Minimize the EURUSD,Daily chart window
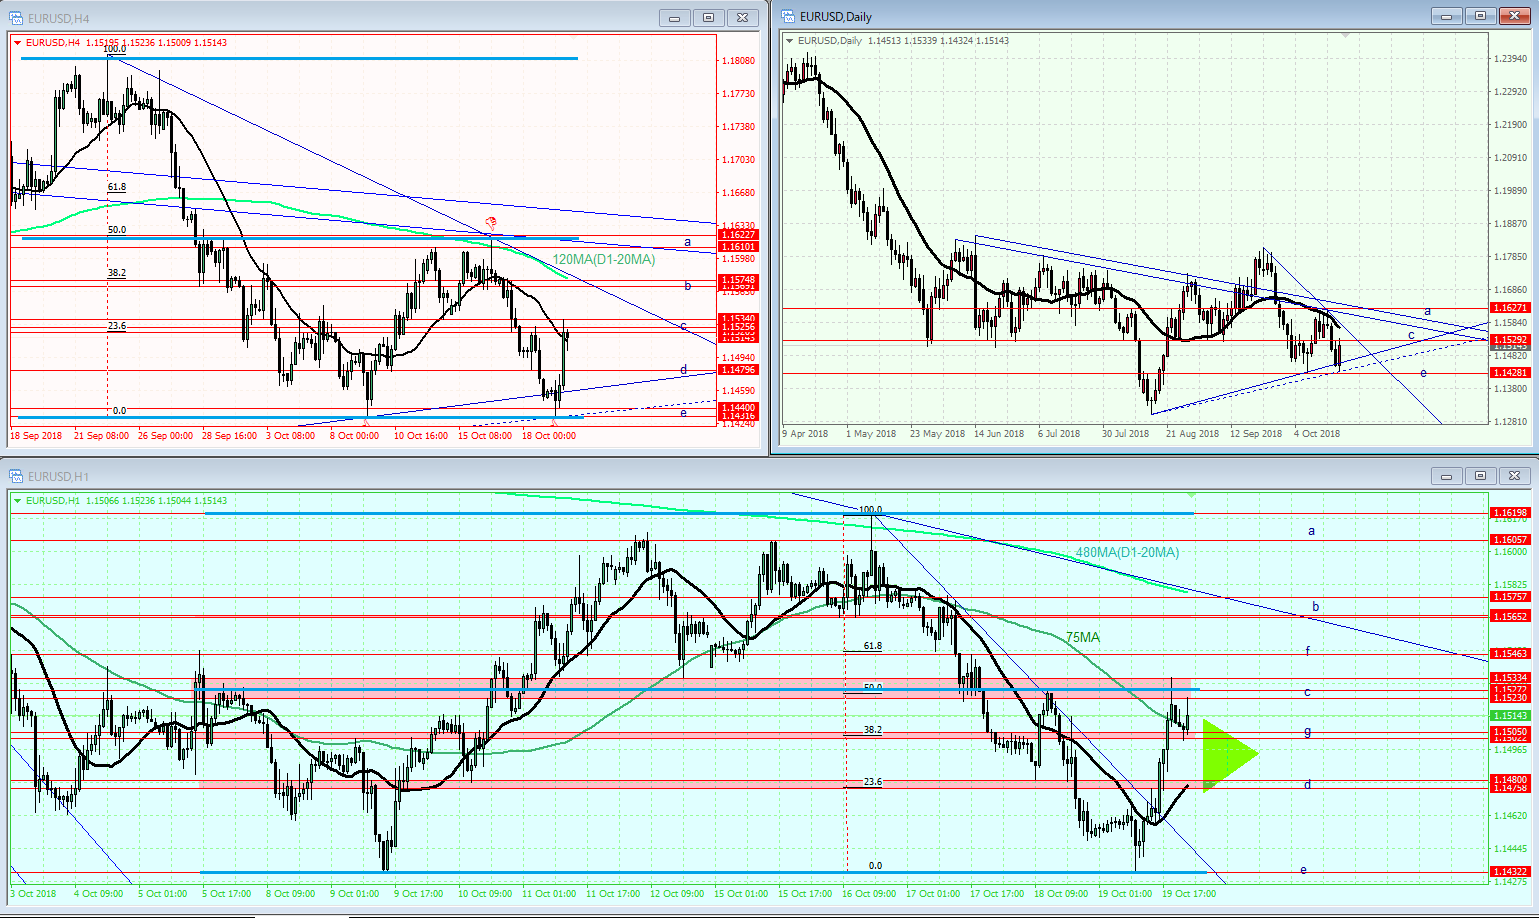 tap(1446, 16)
